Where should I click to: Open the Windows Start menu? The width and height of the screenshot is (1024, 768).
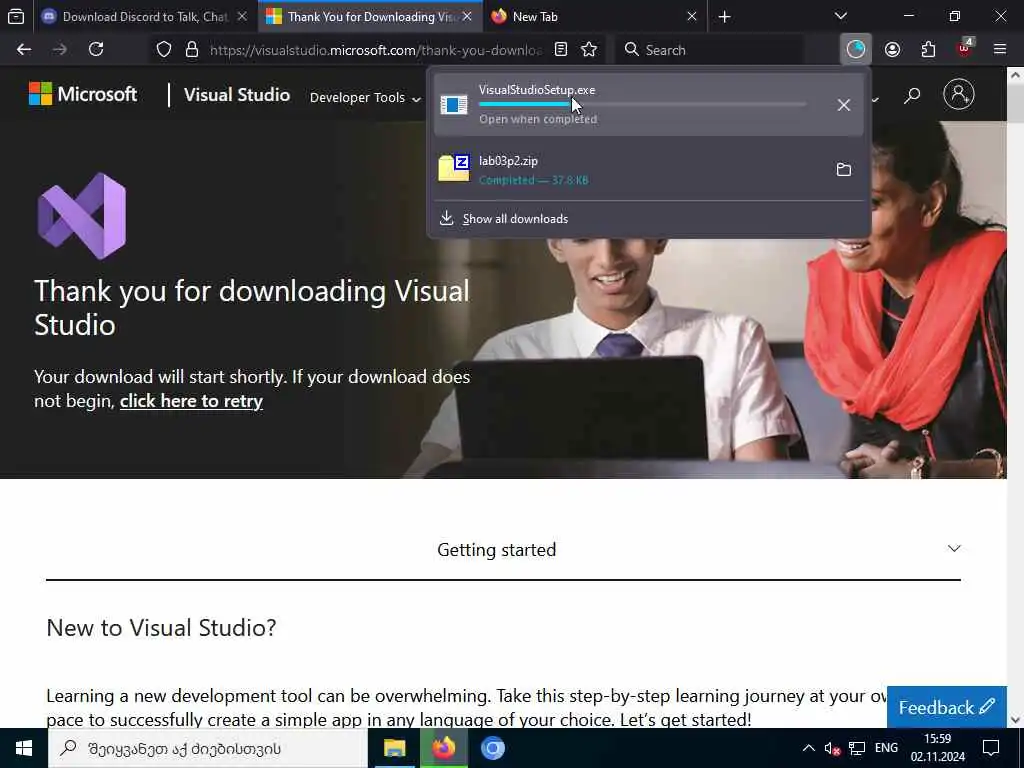(24, 748)
